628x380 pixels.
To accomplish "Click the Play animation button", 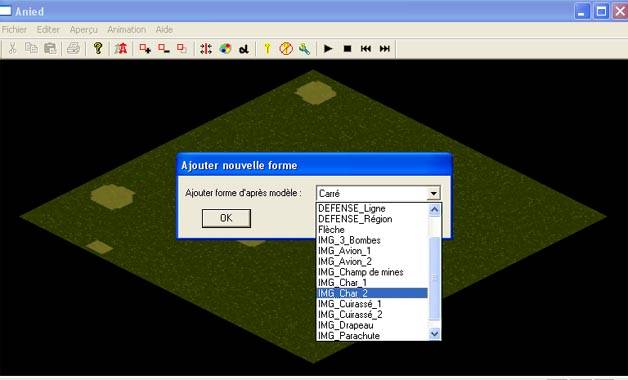I will [328, 49].
